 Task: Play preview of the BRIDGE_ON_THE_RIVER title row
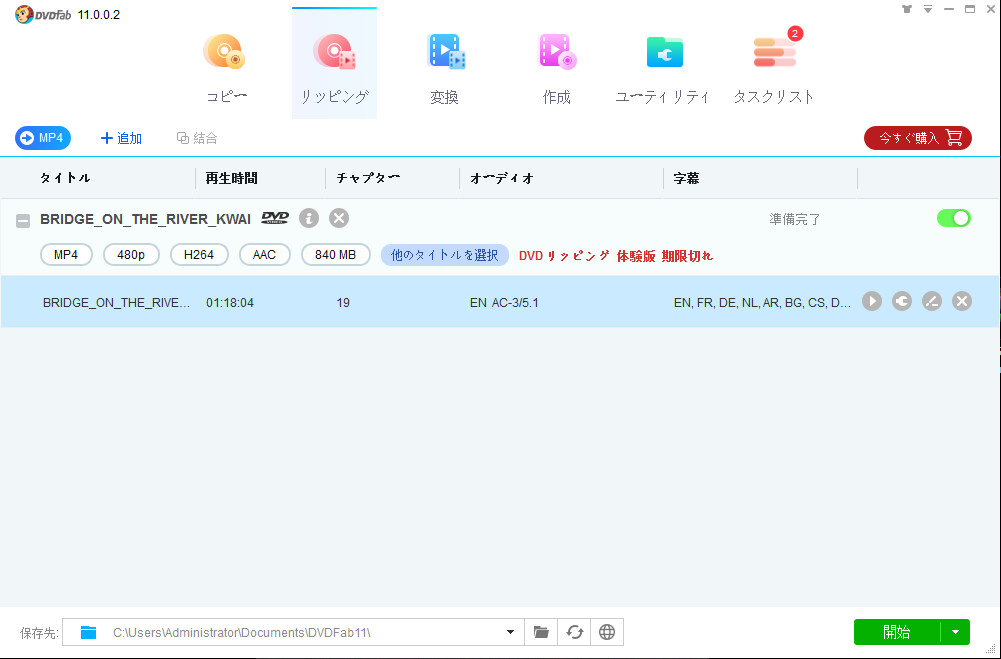coord(872,301)
